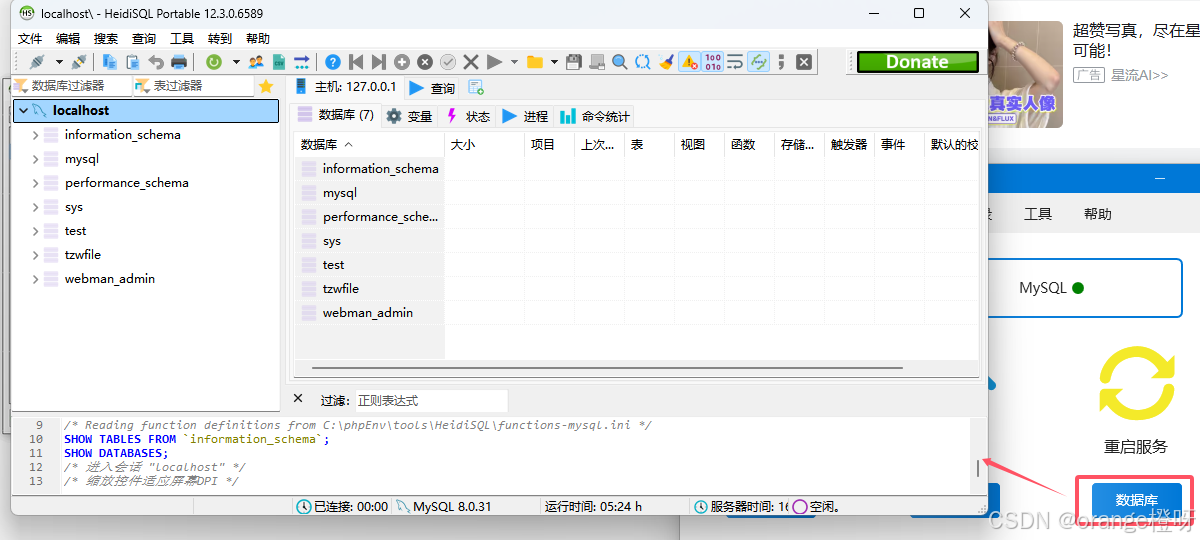Click the green Donate button
The width and height of the screenshot is (1200, 540).
(x=917, y=62)
